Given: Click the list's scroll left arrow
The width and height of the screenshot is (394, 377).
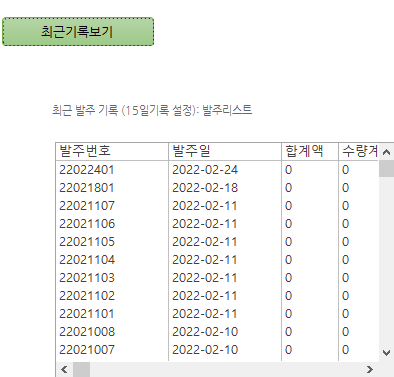Looking at the screenshot, I should 64,369.
